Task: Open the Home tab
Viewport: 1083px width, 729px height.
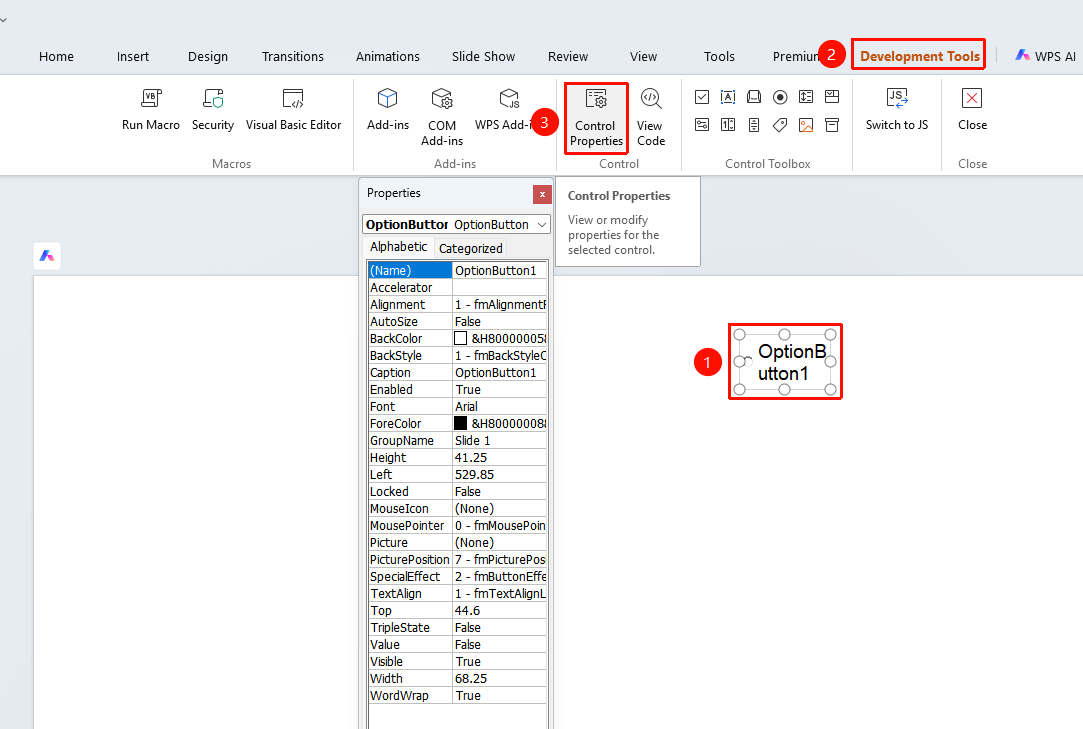Action: pos(57,57)
